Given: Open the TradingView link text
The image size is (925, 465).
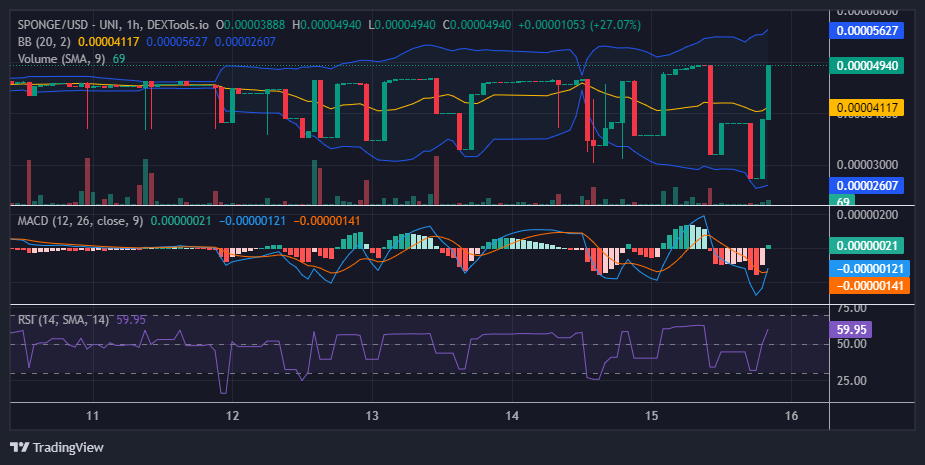Looking at the screenshot, I should coord(68,447).
